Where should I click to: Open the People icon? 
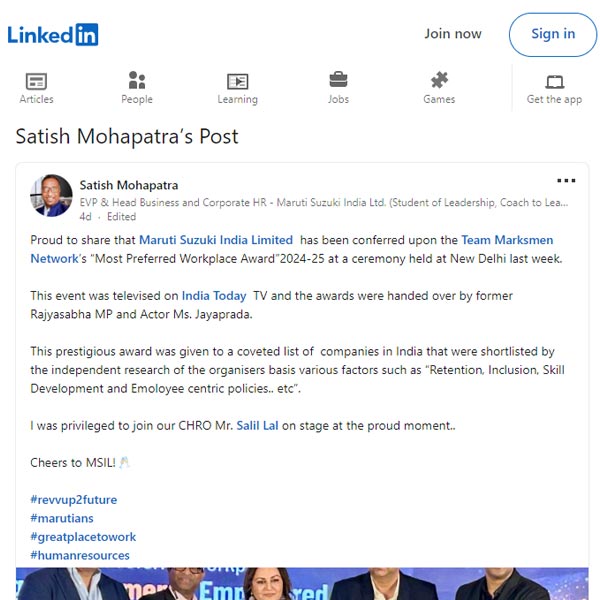point(137,80)
